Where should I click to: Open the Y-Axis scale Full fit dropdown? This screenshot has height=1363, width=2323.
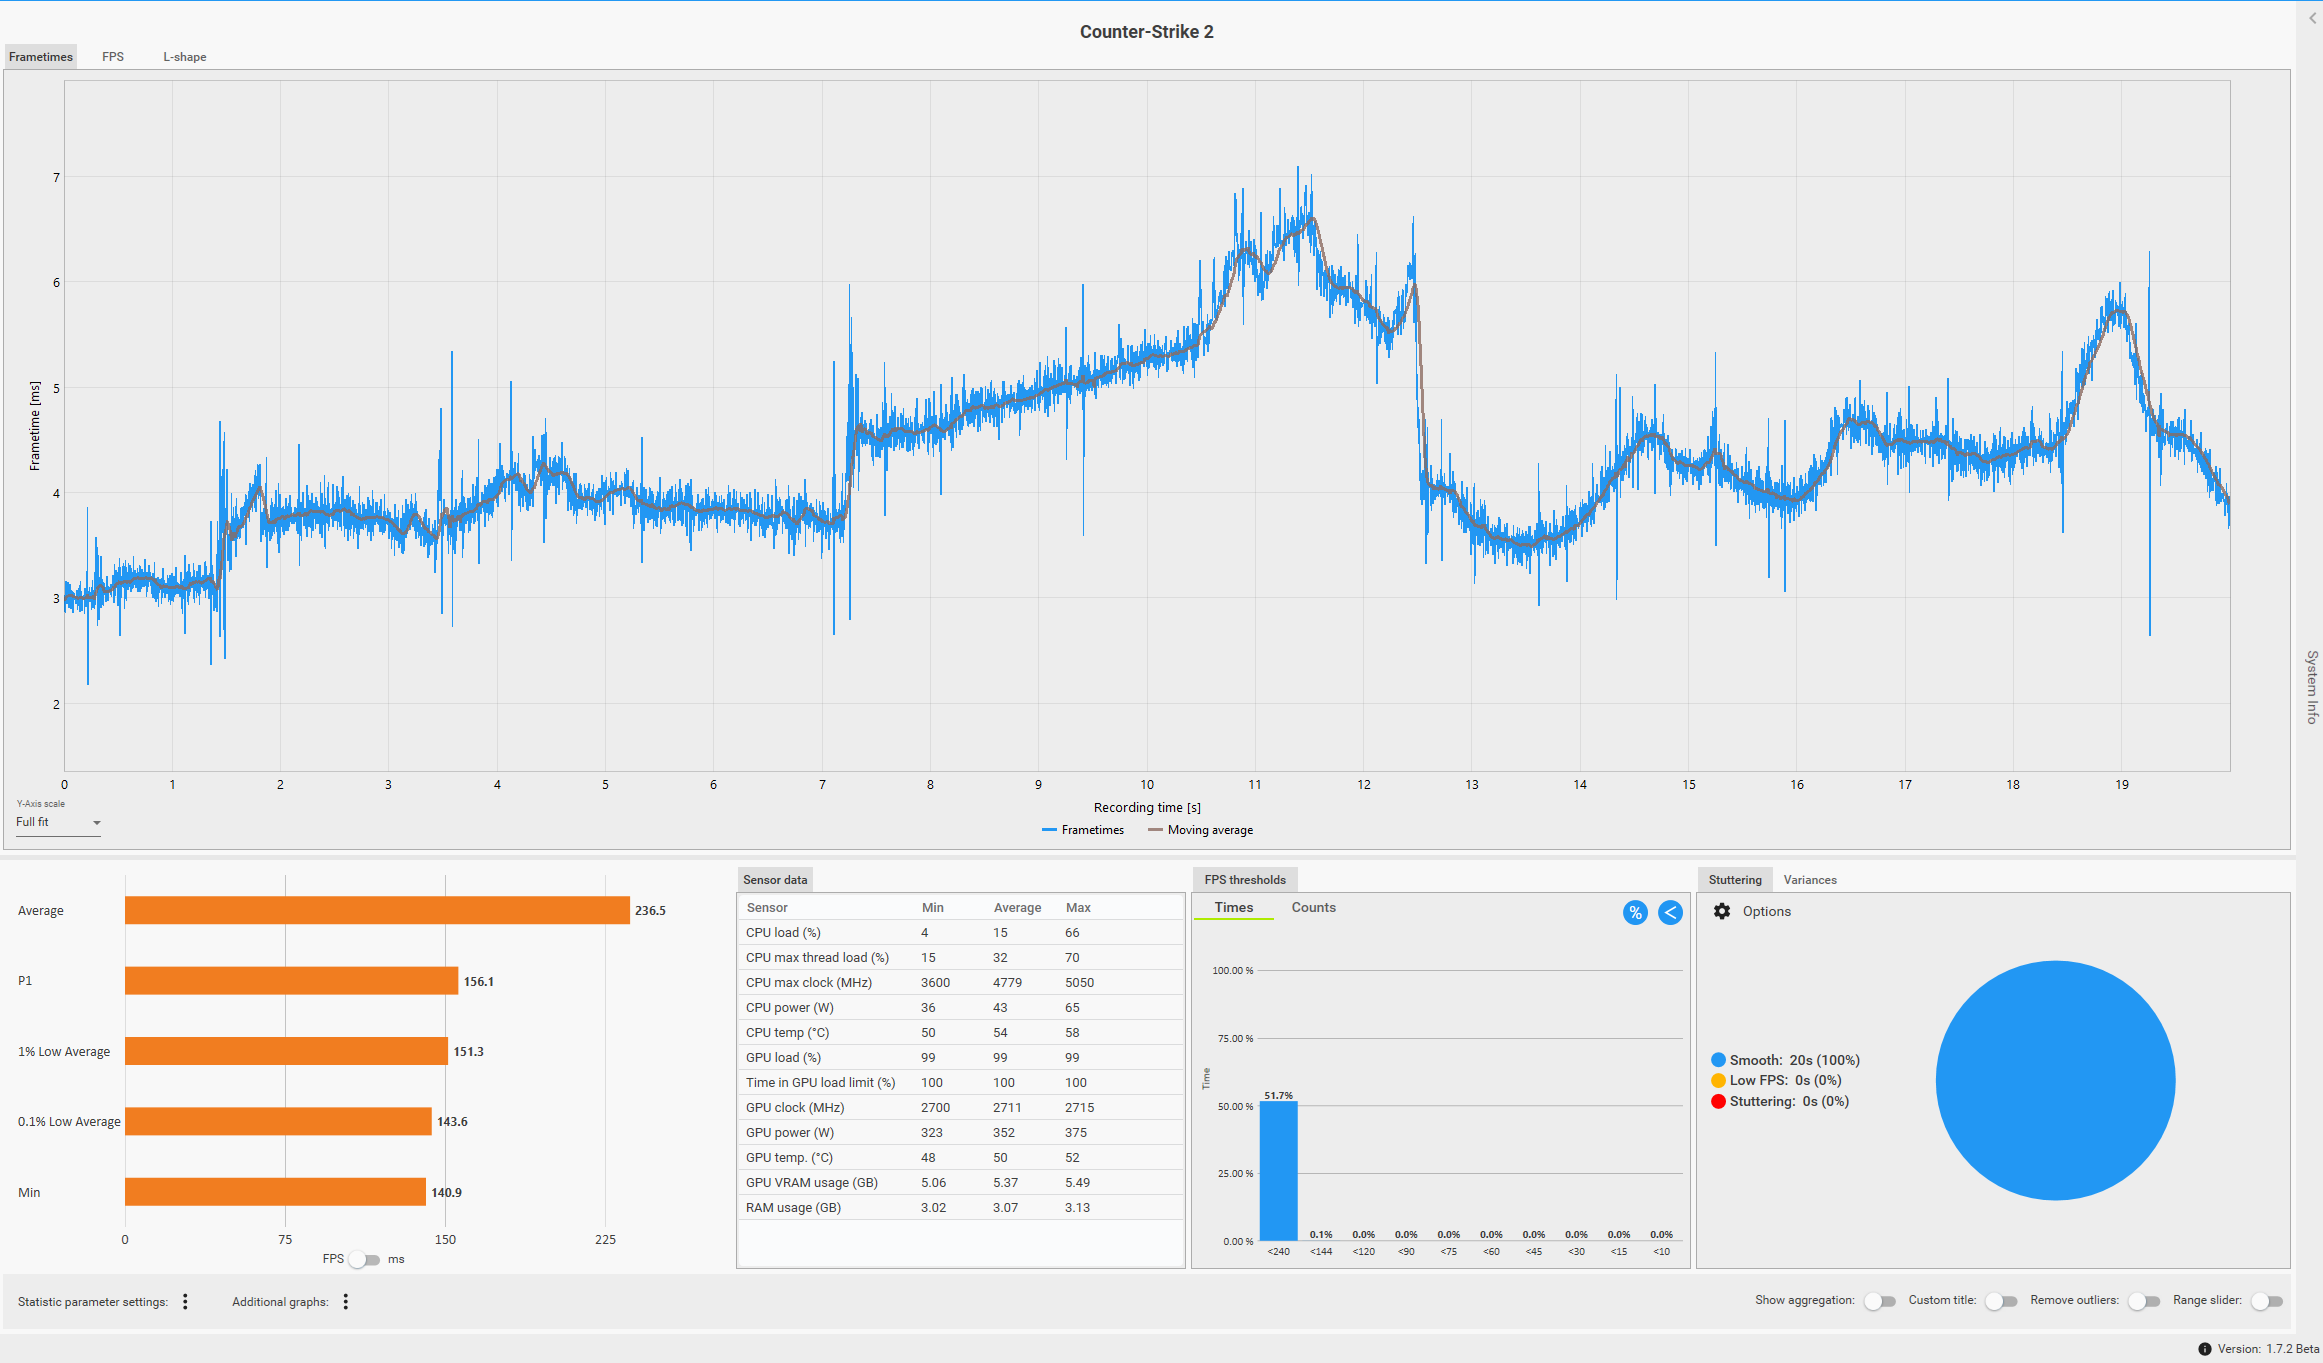(x=58, y=822)
